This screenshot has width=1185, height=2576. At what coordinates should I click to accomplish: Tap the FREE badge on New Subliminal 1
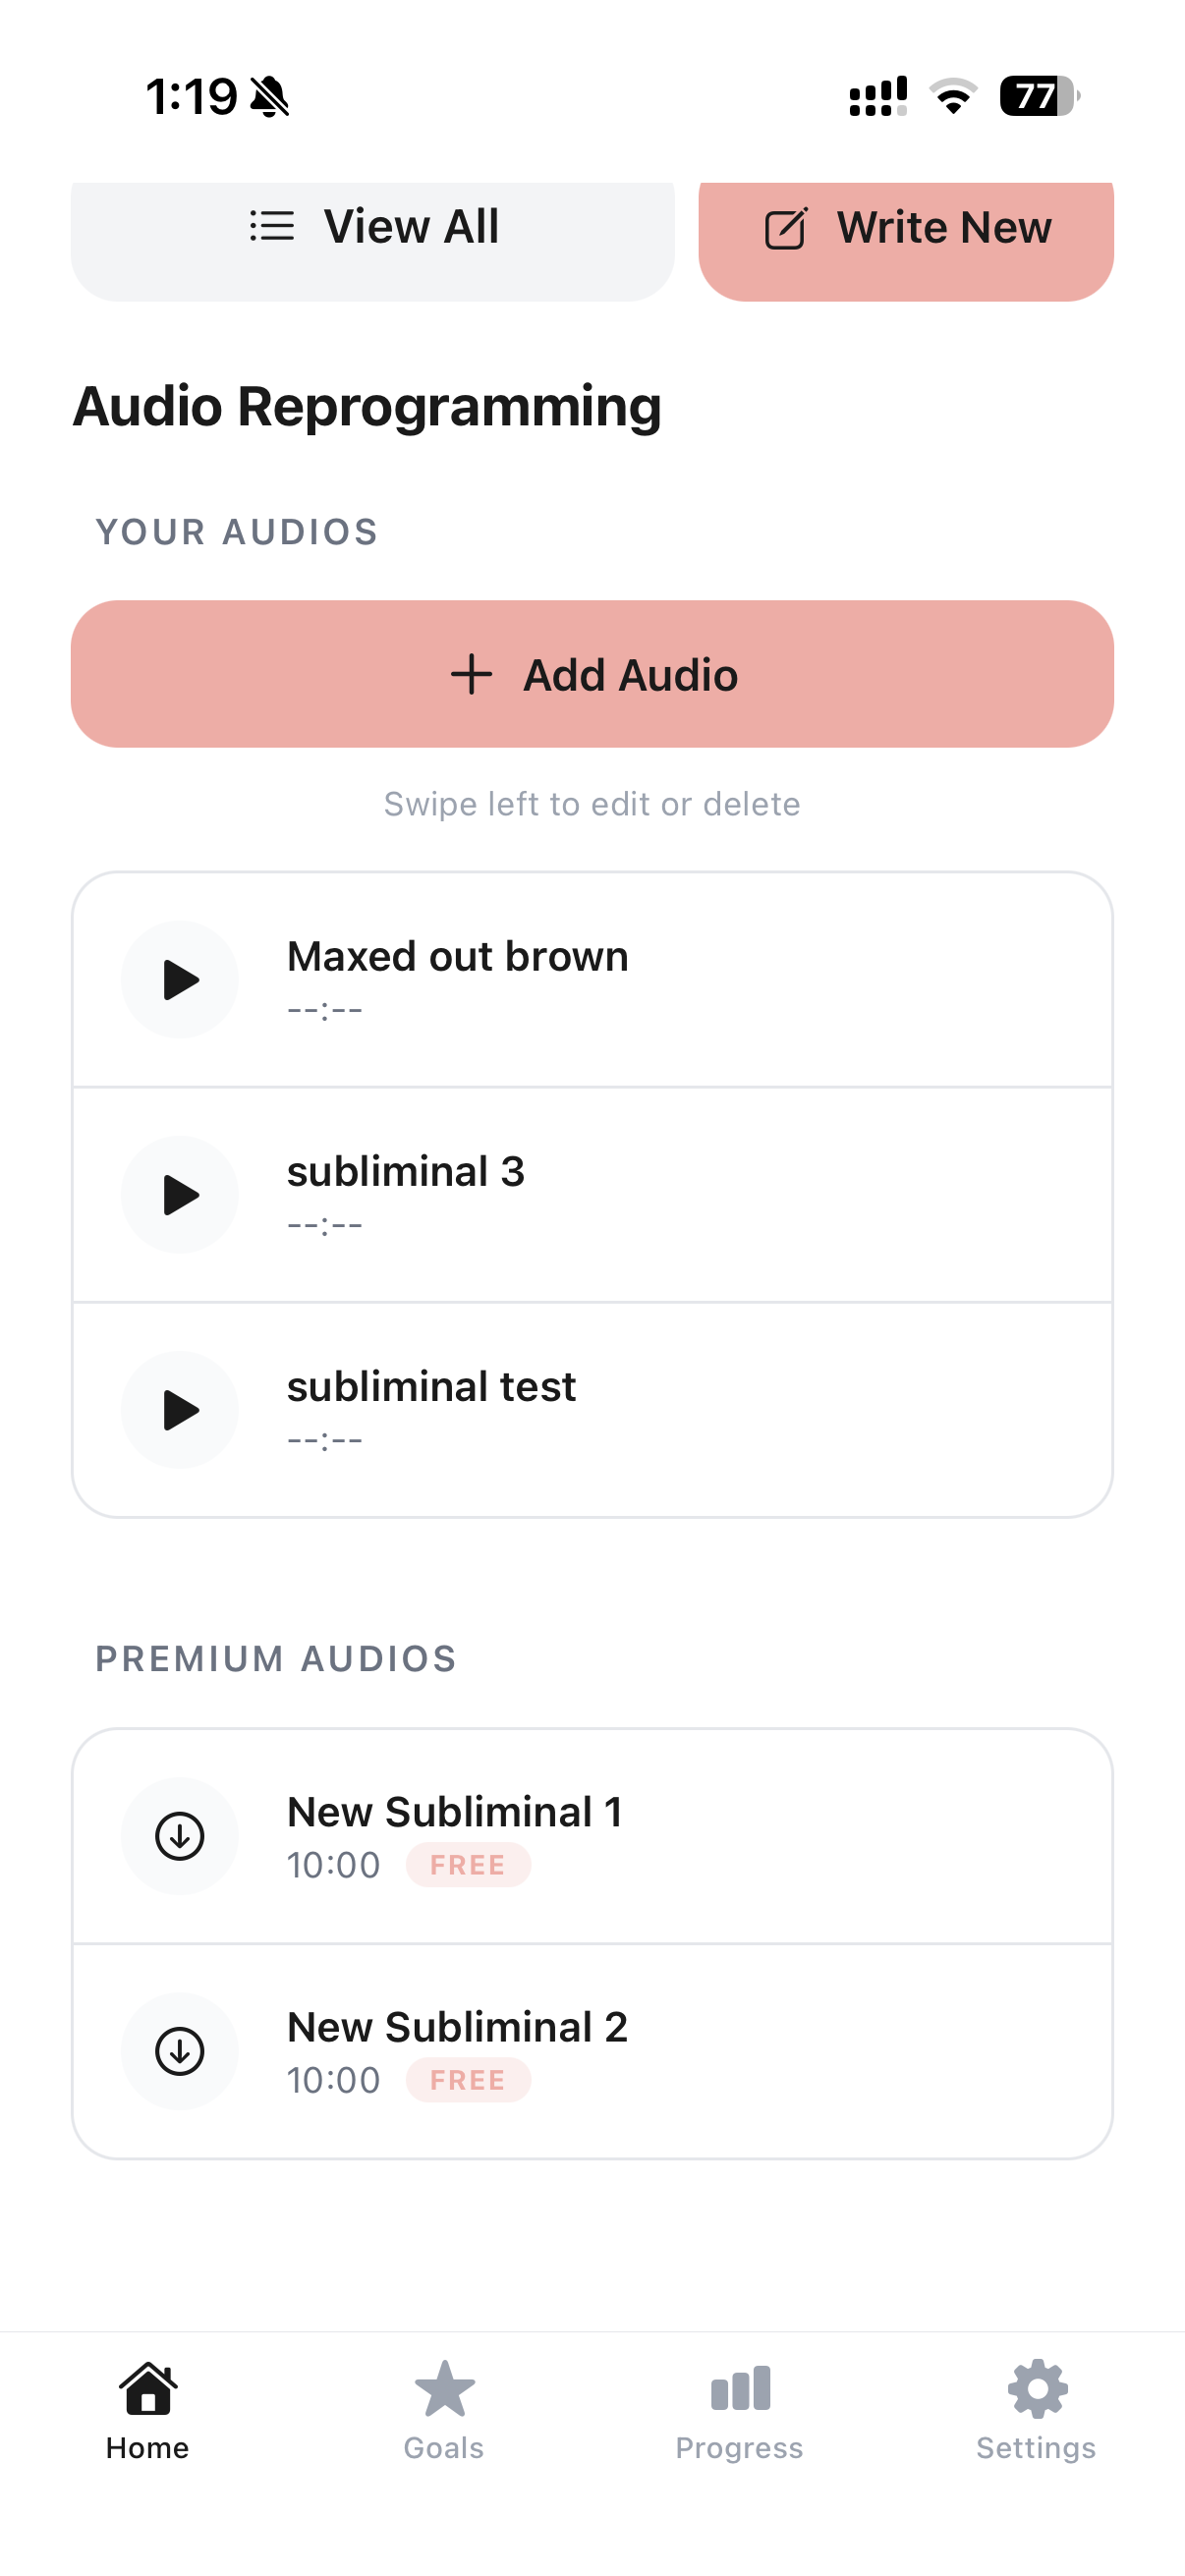tap(468, 1865)
